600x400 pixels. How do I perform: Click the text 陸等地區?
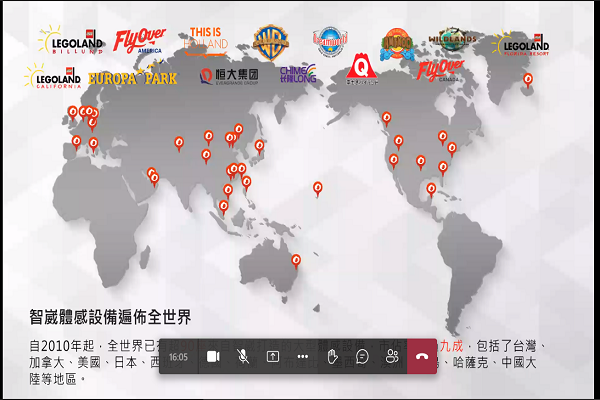click(x=53, y=379)
